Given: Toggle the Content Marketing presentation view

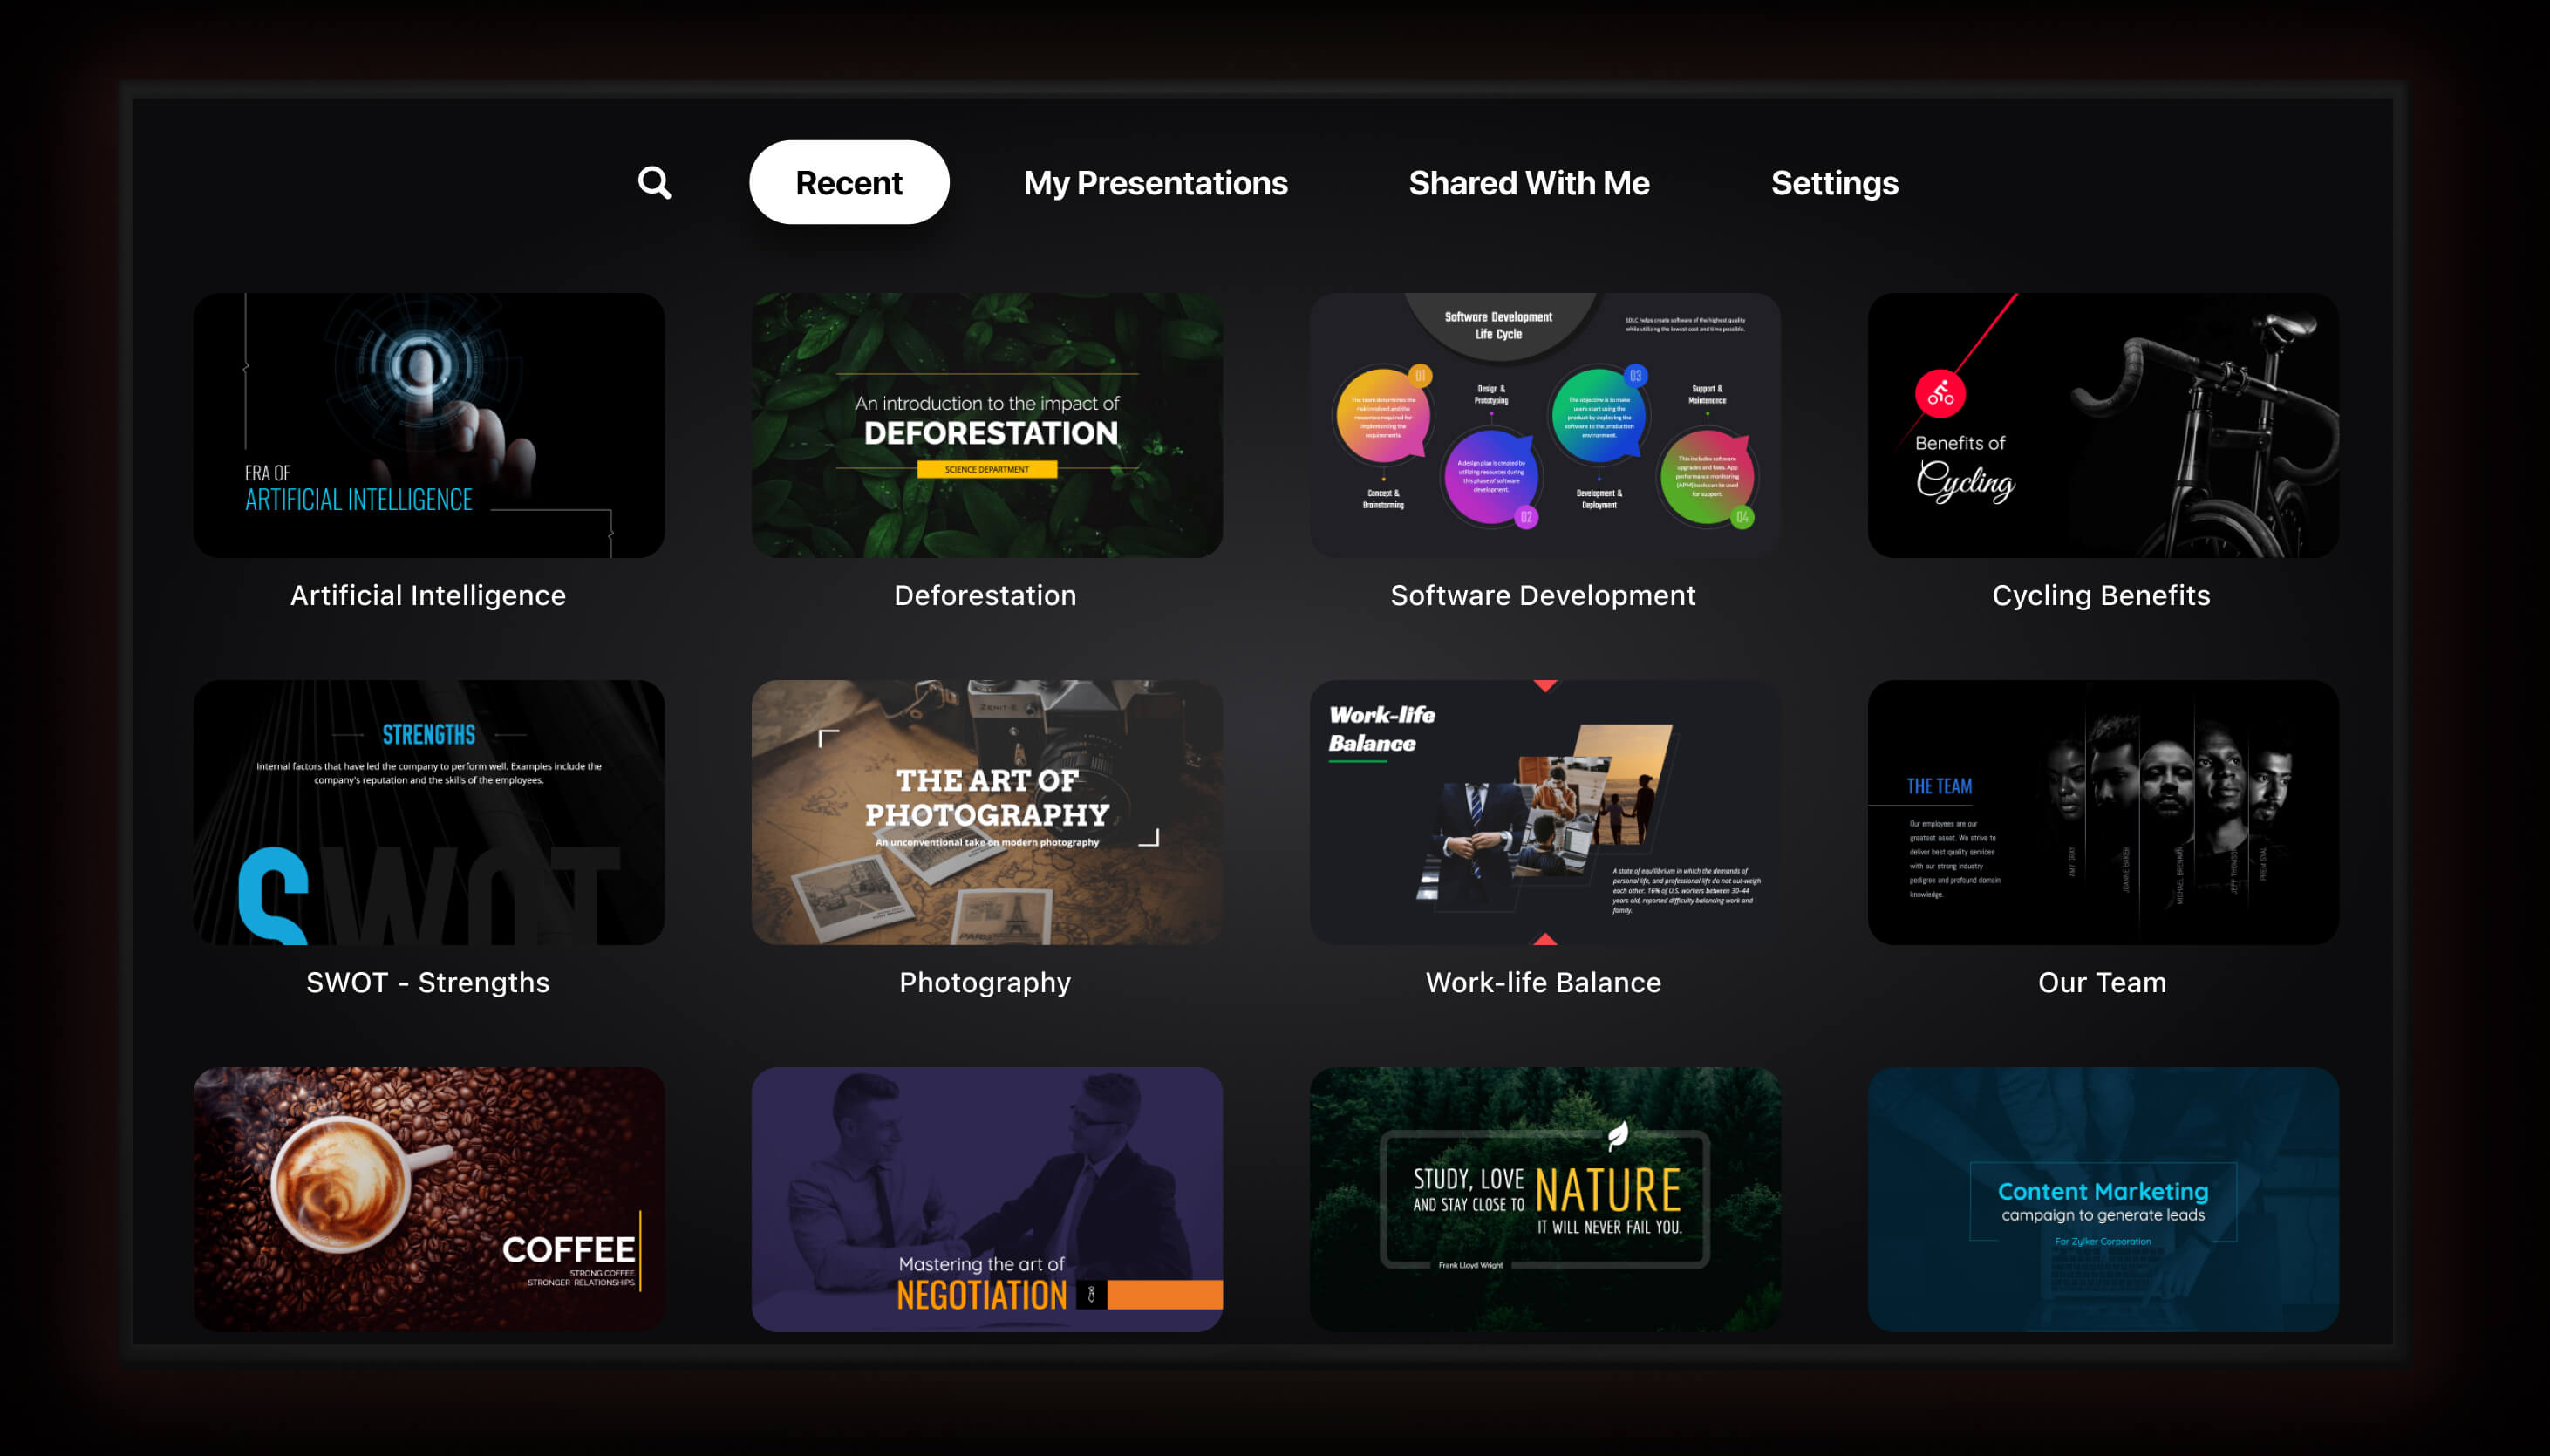Looking at the screenshot, I should (2102, 1201).
